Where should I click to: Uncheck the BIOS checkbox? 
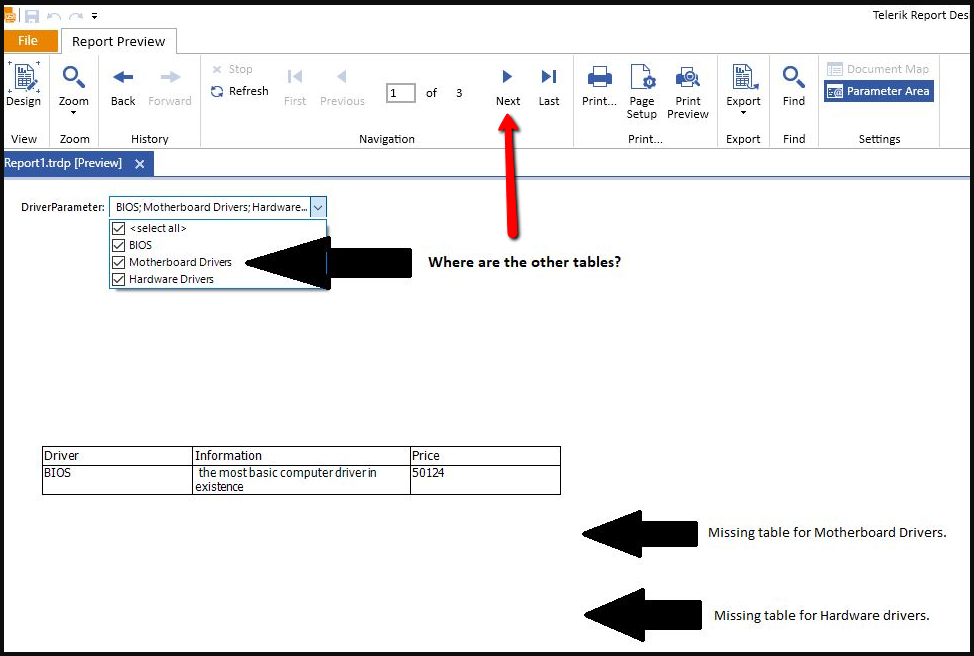pyautogui.click(x=119, y=245)
